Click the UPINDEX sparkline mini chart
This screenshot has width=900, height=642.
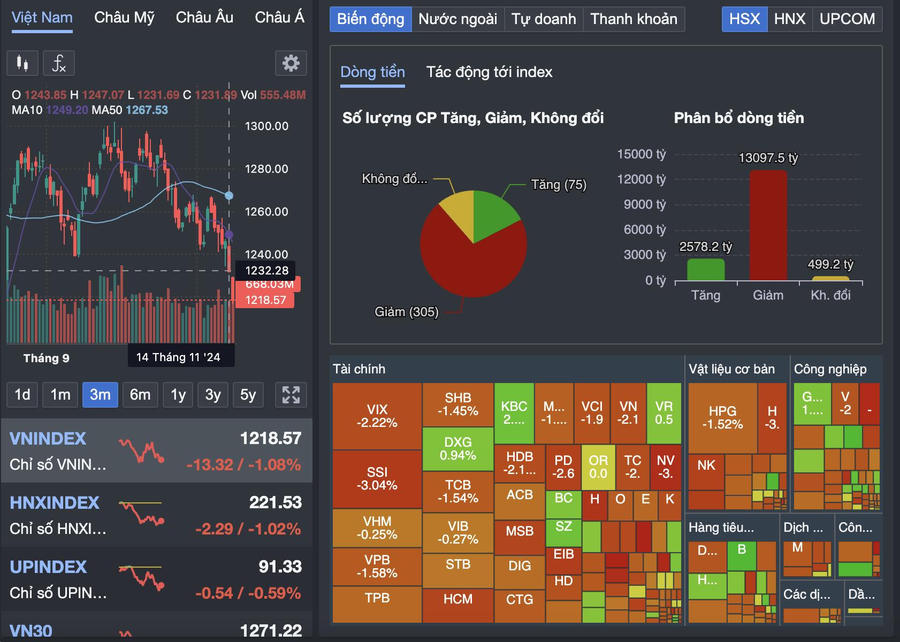point(141,577)
